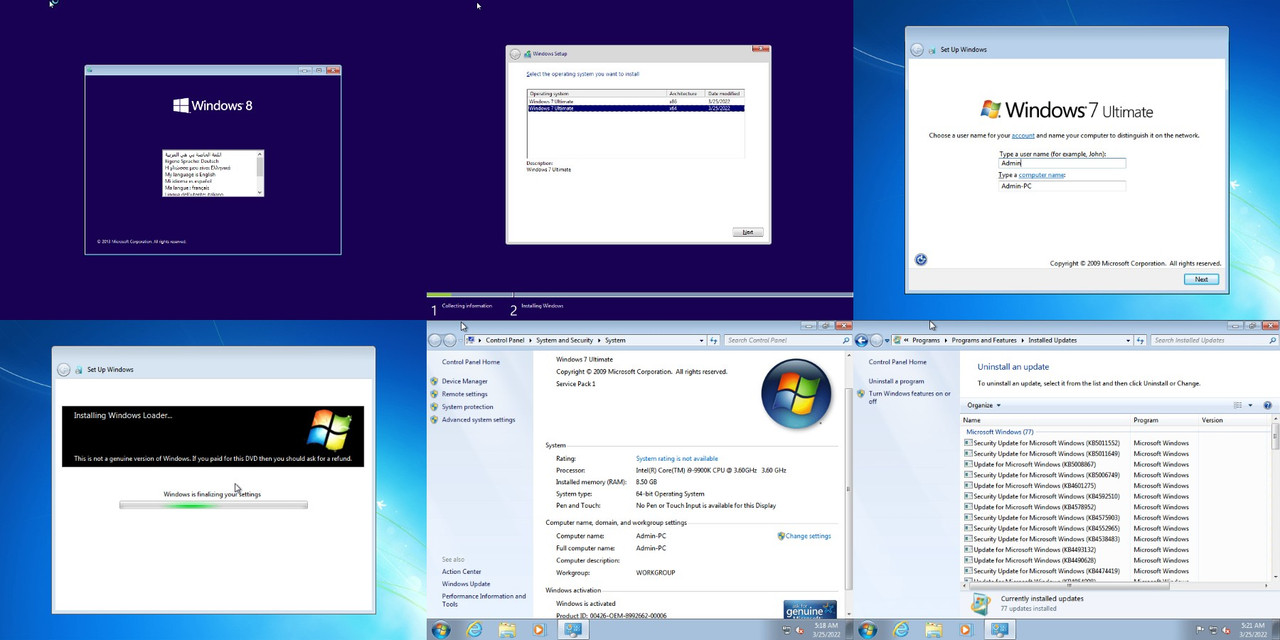1280x640 pixels.
Task: Click refresh icon in System window address bar
Action: pos(714,341)
